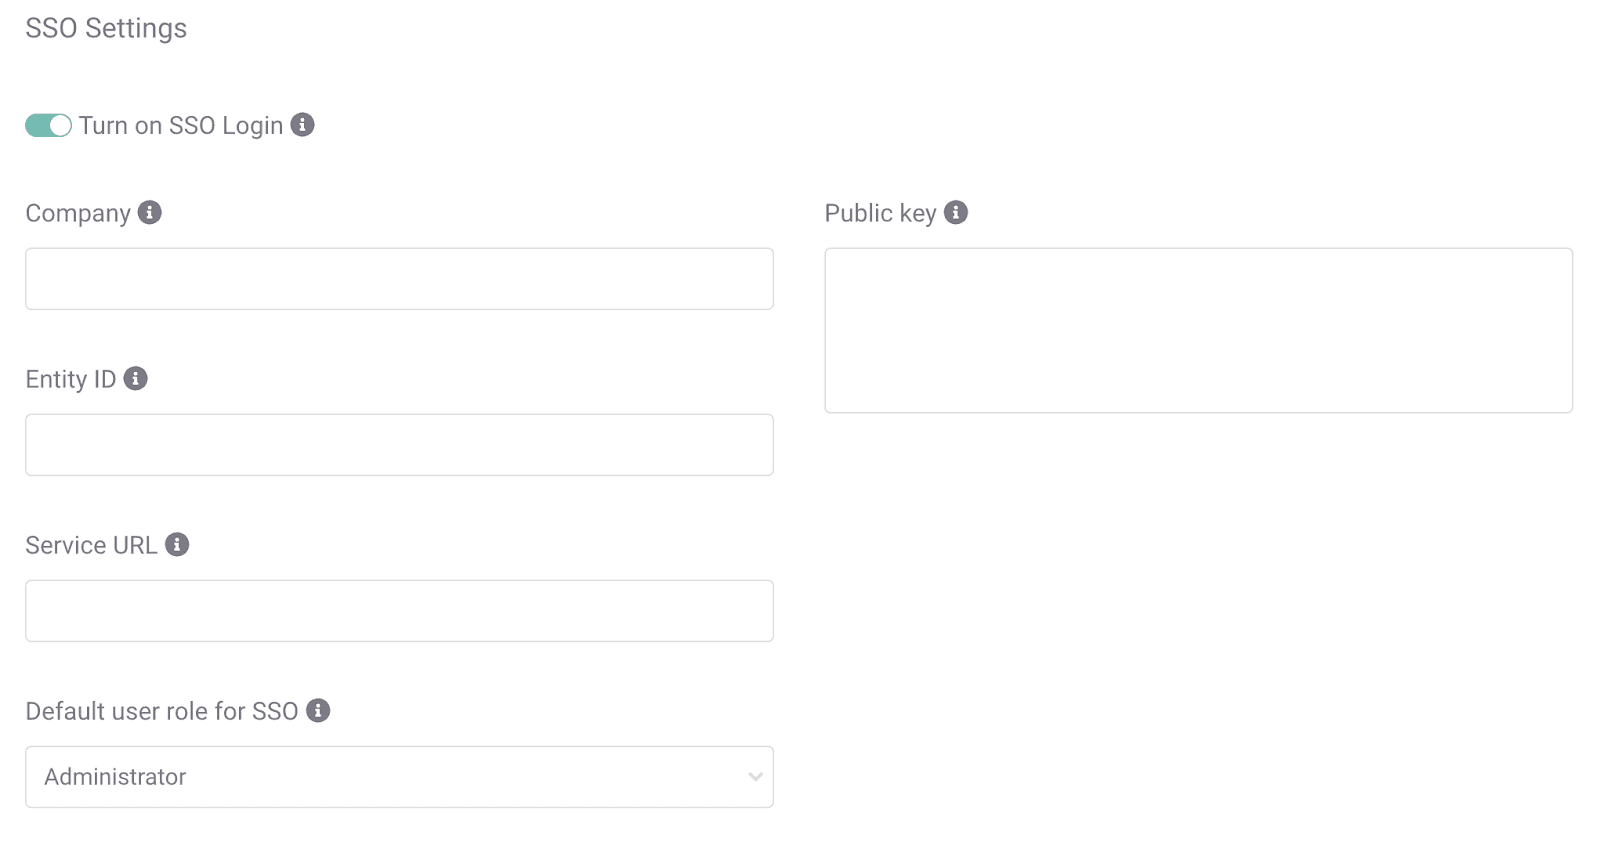The height and width of the screenshot is (849, 1600).
Task: Open the Service URL info icon
Action: click(177, 544)
